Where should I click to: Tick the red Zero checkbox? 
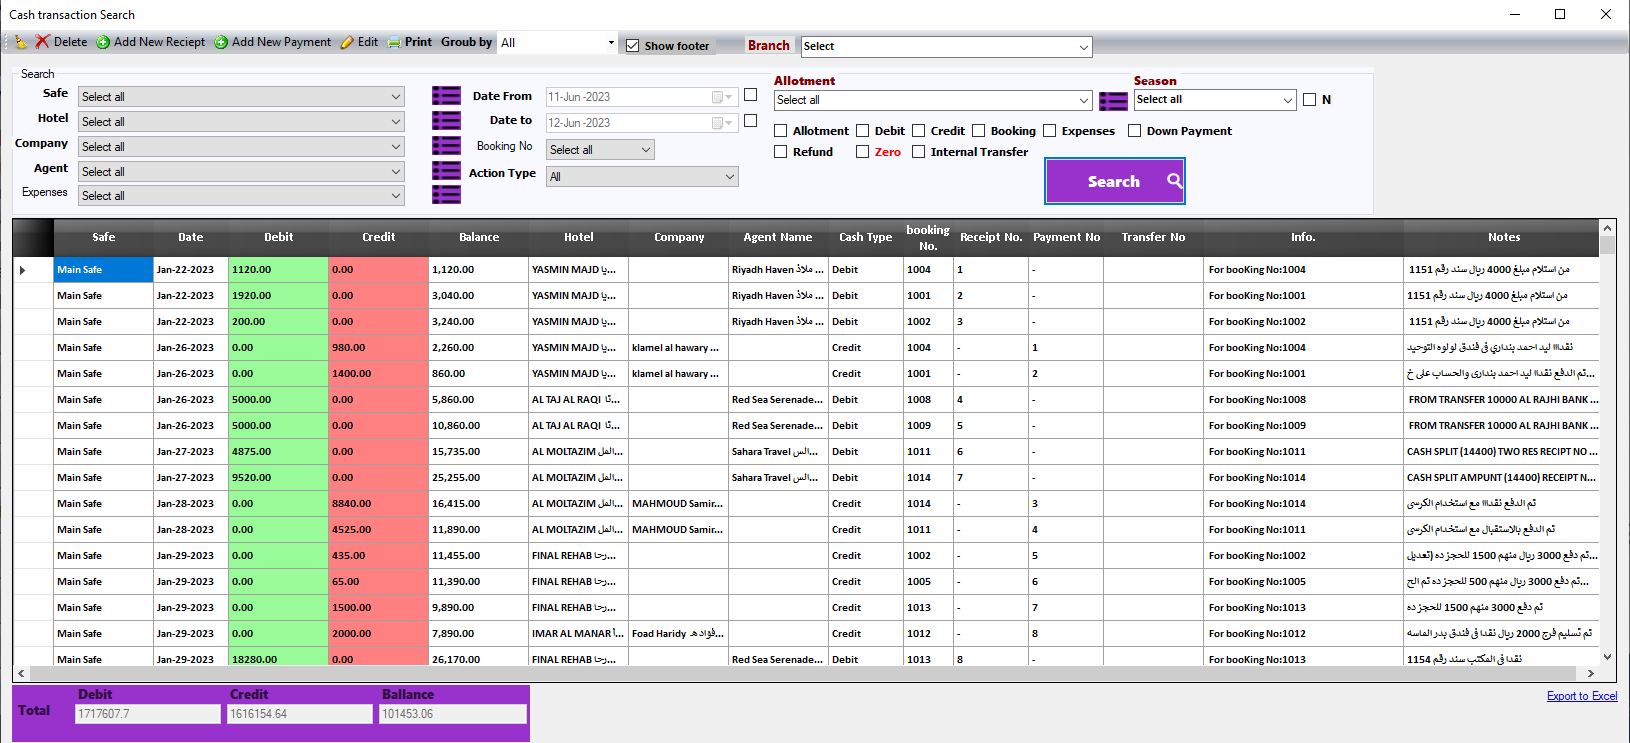tap(862, 152)
